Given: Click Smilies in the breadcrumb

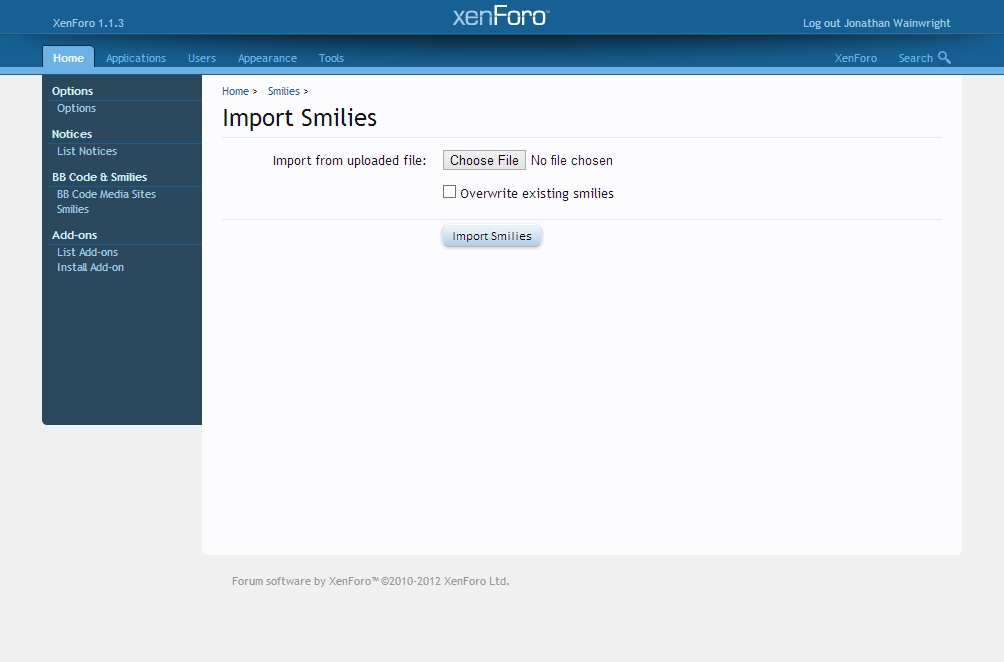Looking at the screenshot, I should pos(283,91).
